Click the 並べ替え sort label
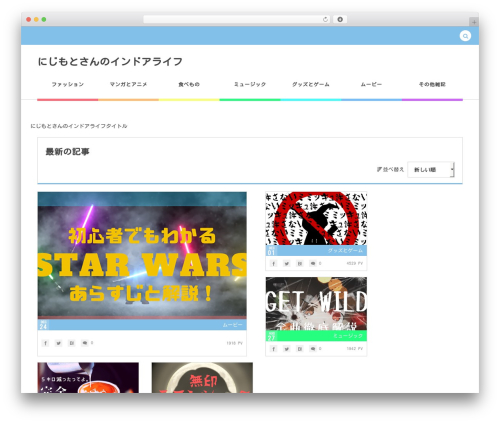Image resolution: width=500 pixels, height=423 pixels. [x=390, y=169]
